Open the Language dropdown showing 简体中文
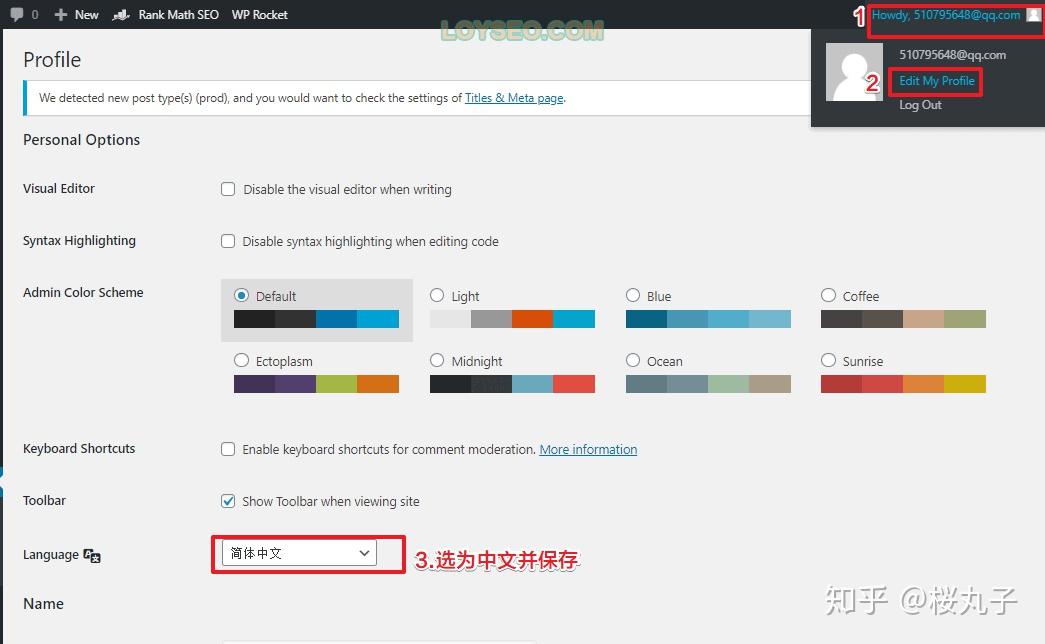This screenshot has height=644, width=1045. pos(299,553)
